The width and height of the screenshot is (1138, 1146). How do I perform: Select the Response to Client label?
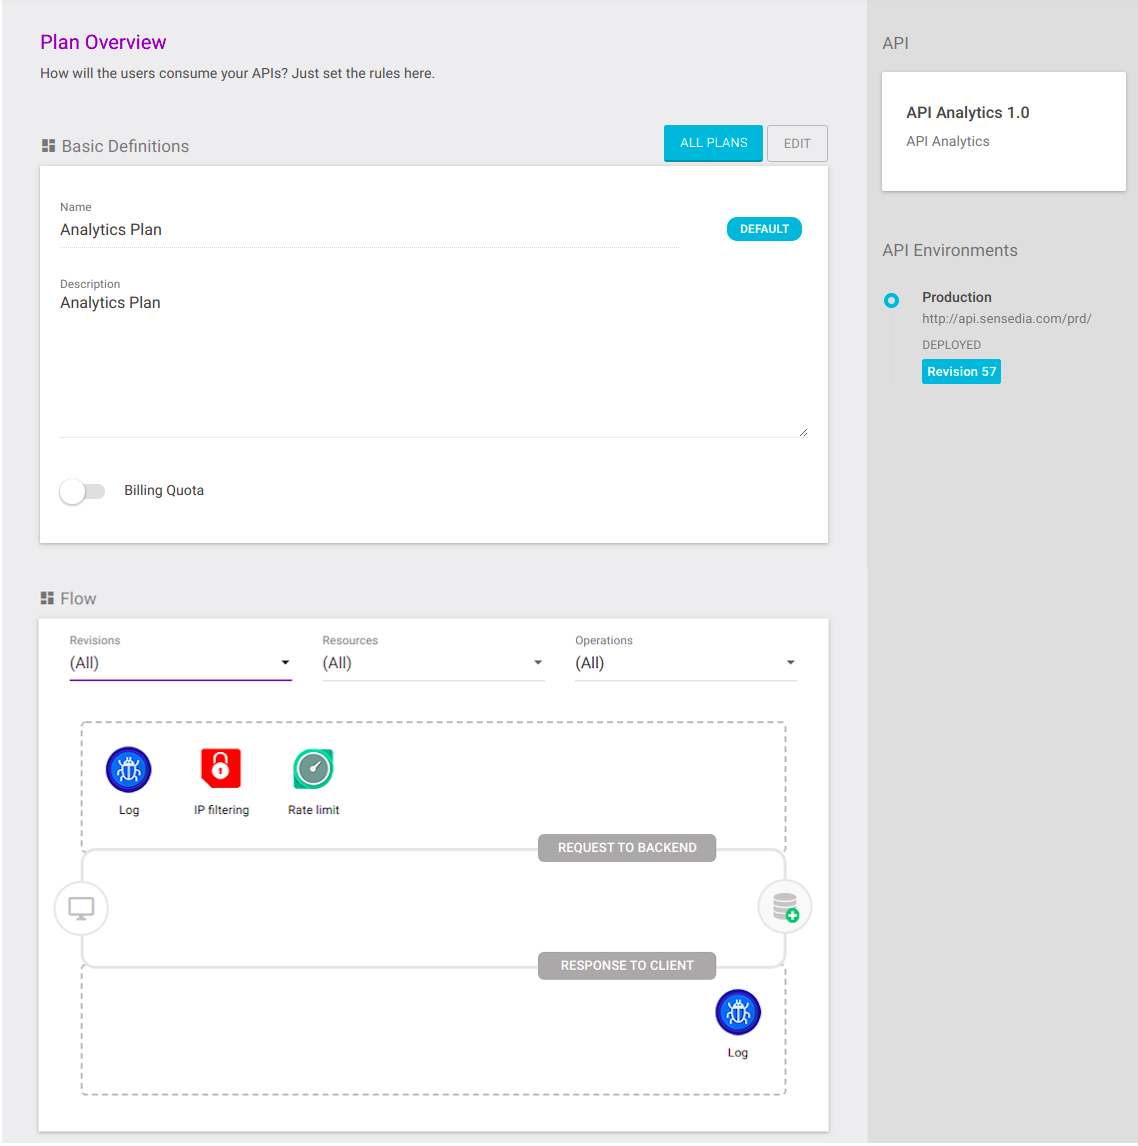(x=627, y=966)
